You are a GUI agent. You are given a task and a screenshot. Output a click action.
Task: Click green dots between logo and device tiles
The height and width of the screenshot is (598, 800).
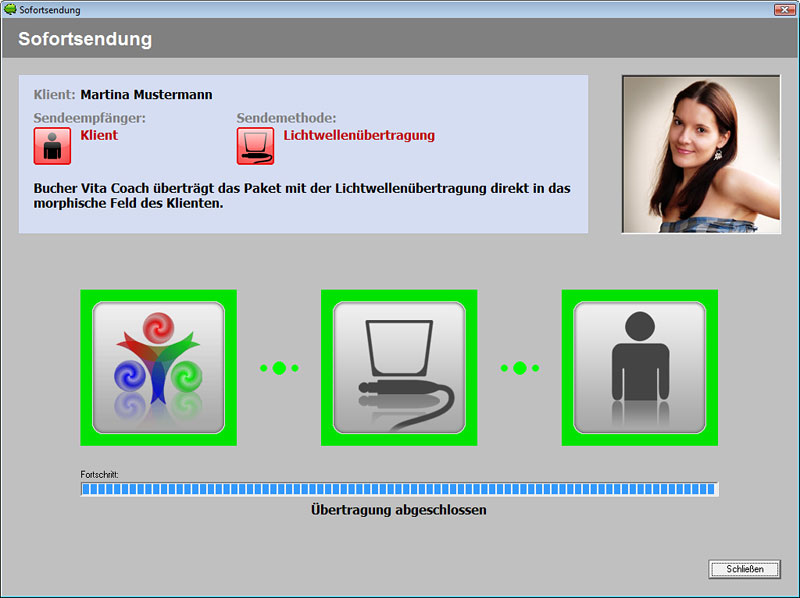(x=279, y=368)
